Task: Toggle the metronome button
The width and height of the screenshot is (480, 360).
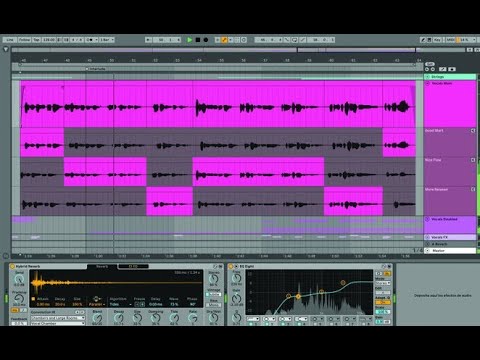Action: [x=89, y=40]
